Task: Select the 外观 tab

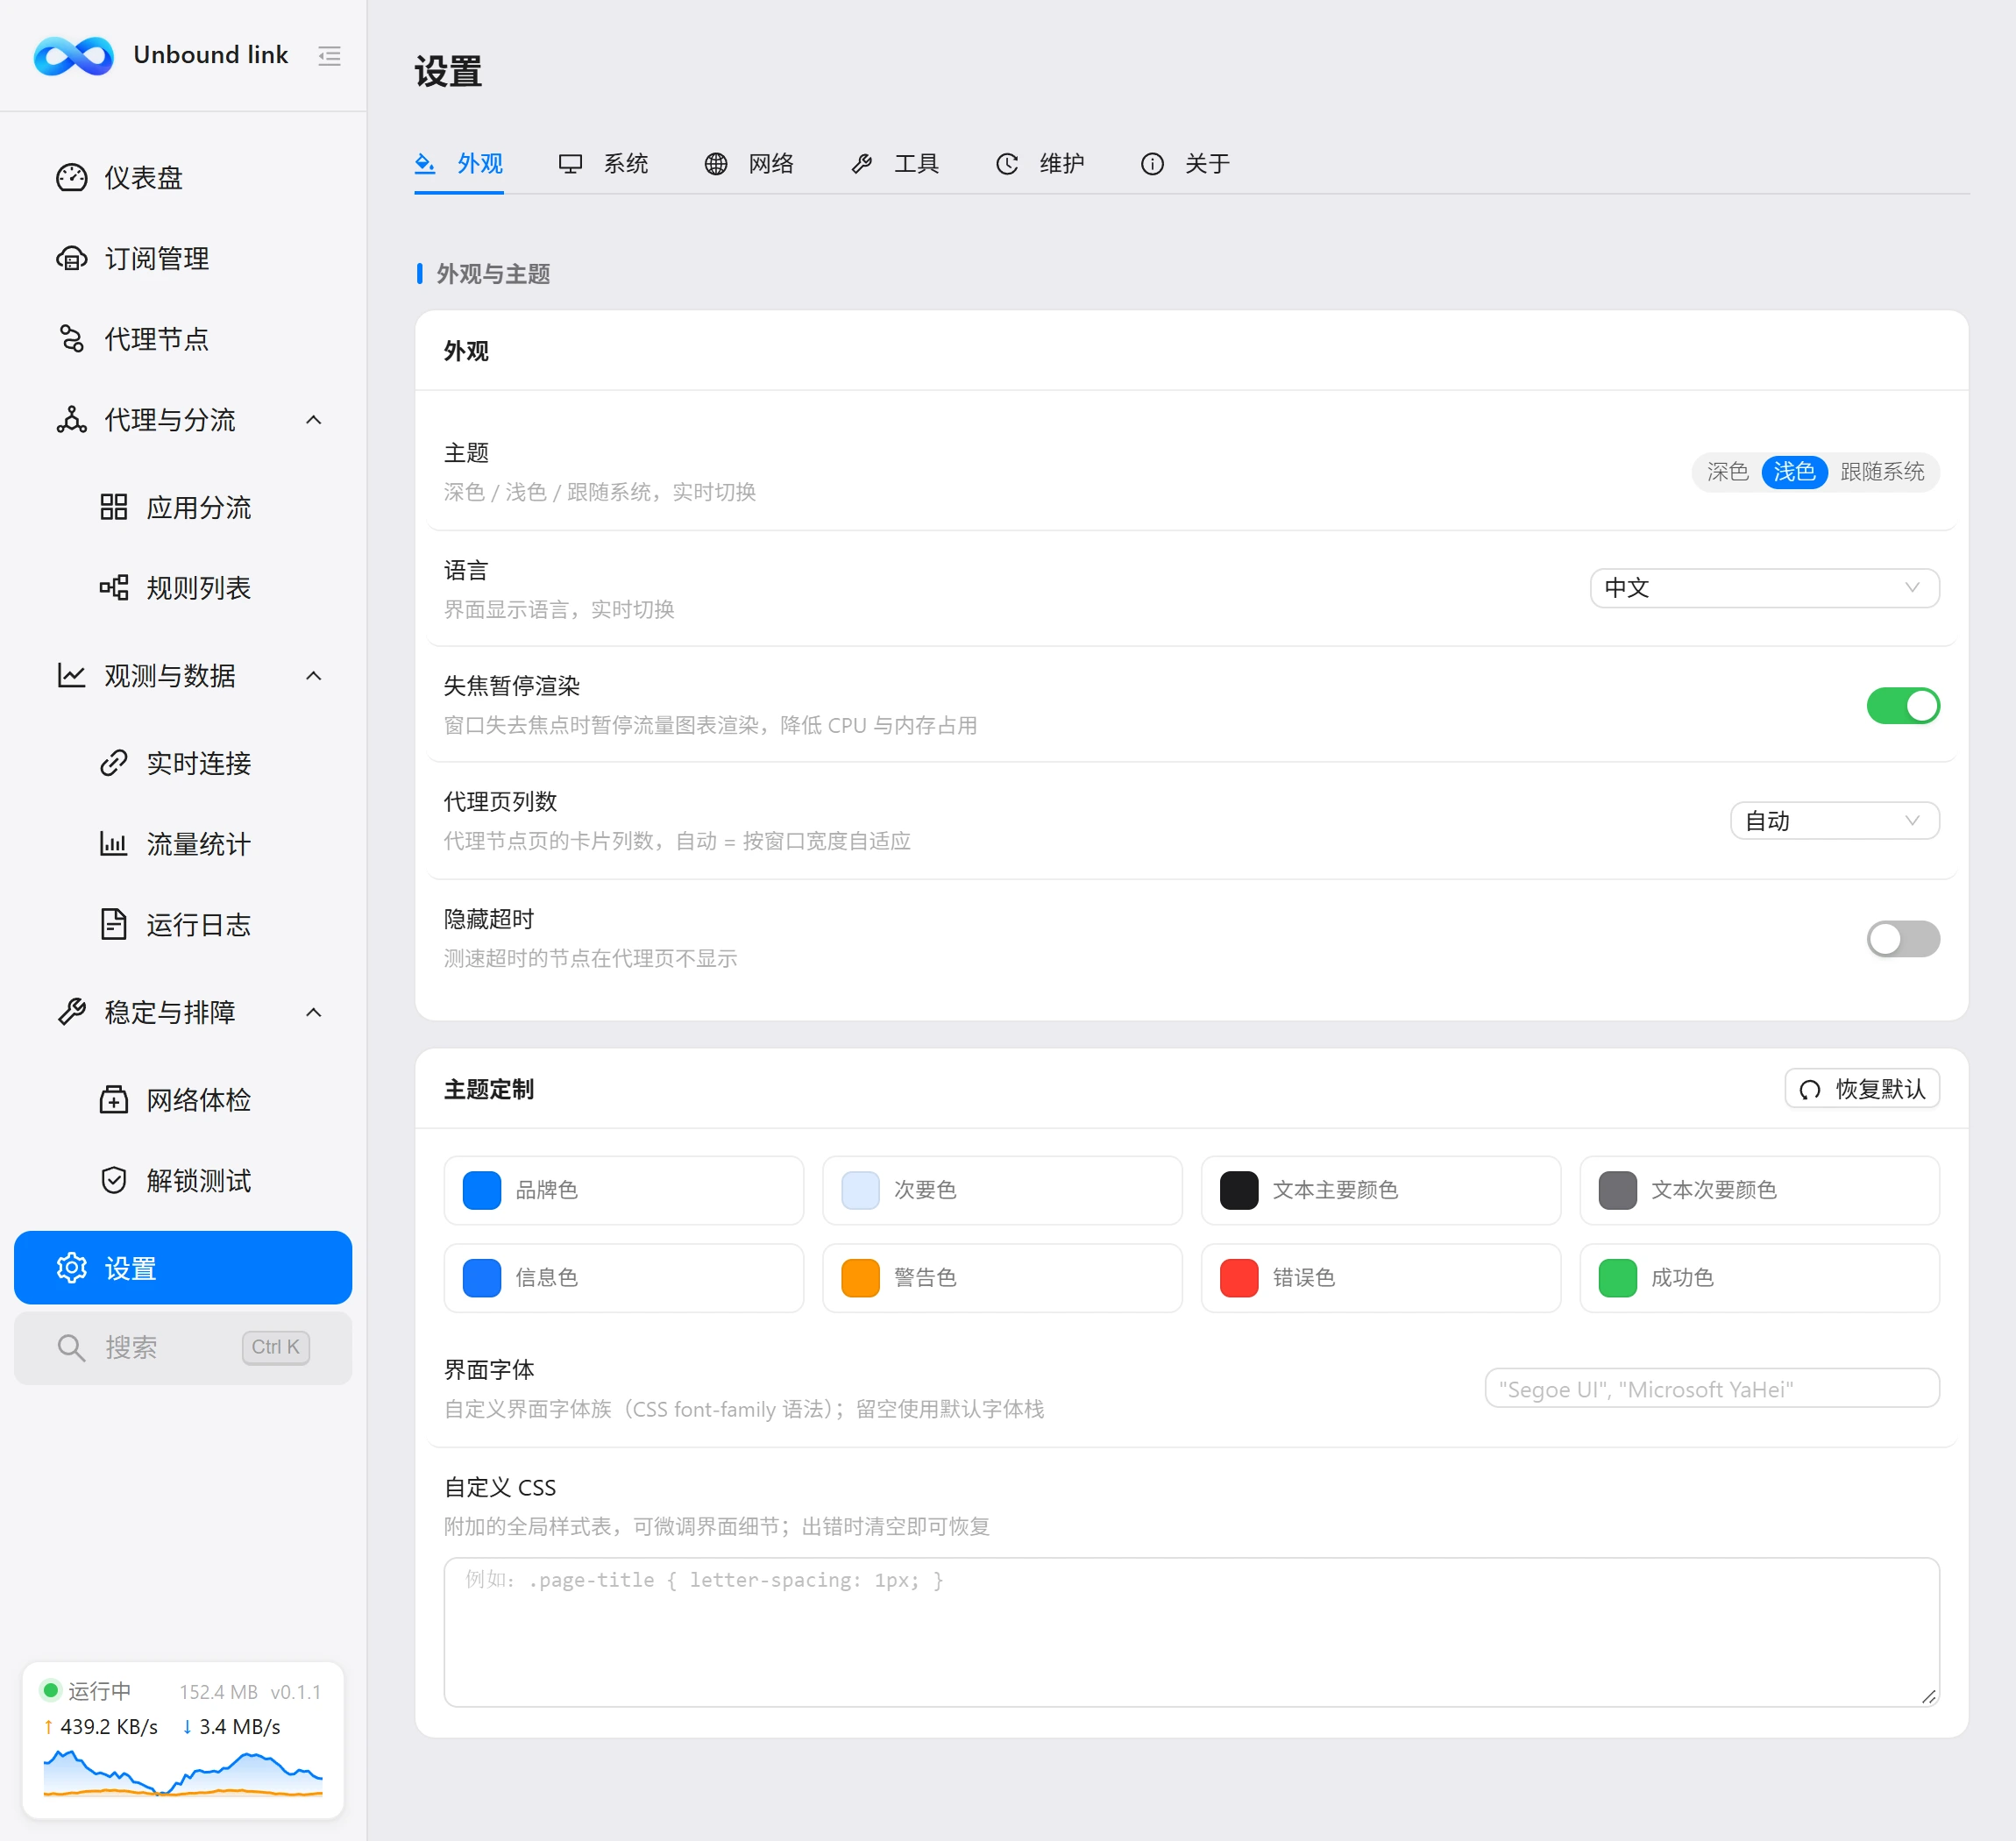Action: coord(459,164)
